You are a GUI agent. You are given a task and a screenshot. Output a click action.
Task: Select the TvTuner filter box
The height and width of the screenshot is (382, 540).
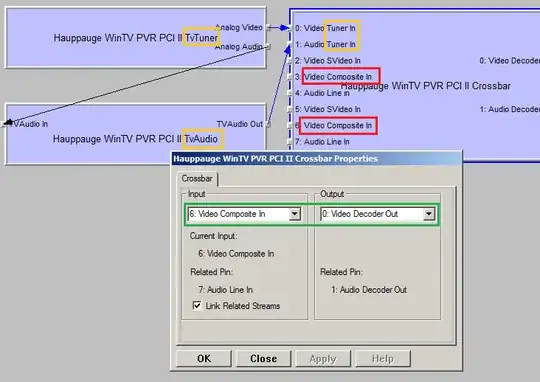pos(136,38)
